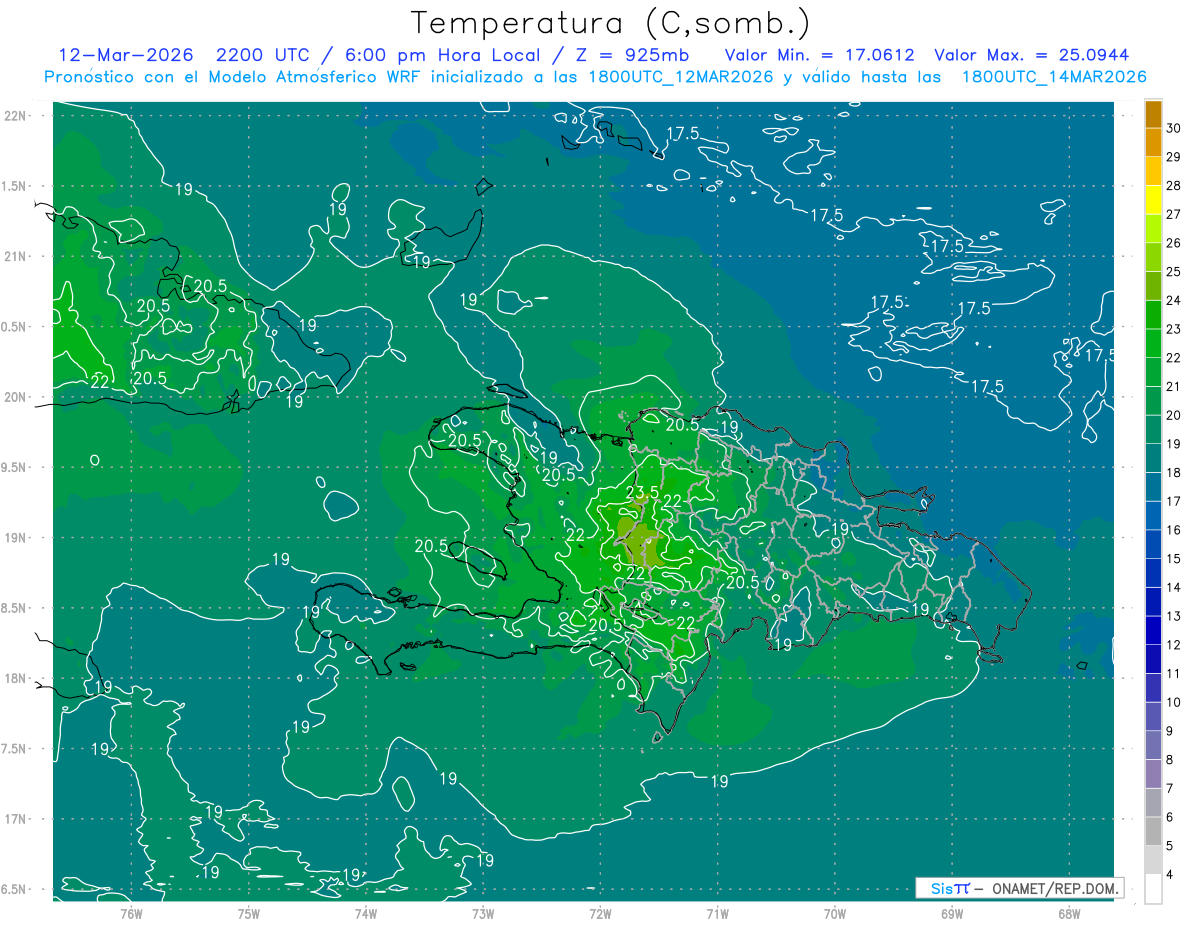
Task: Pick the dark blue swatch between 12 and 13
Action: [x=1153, y=630]
